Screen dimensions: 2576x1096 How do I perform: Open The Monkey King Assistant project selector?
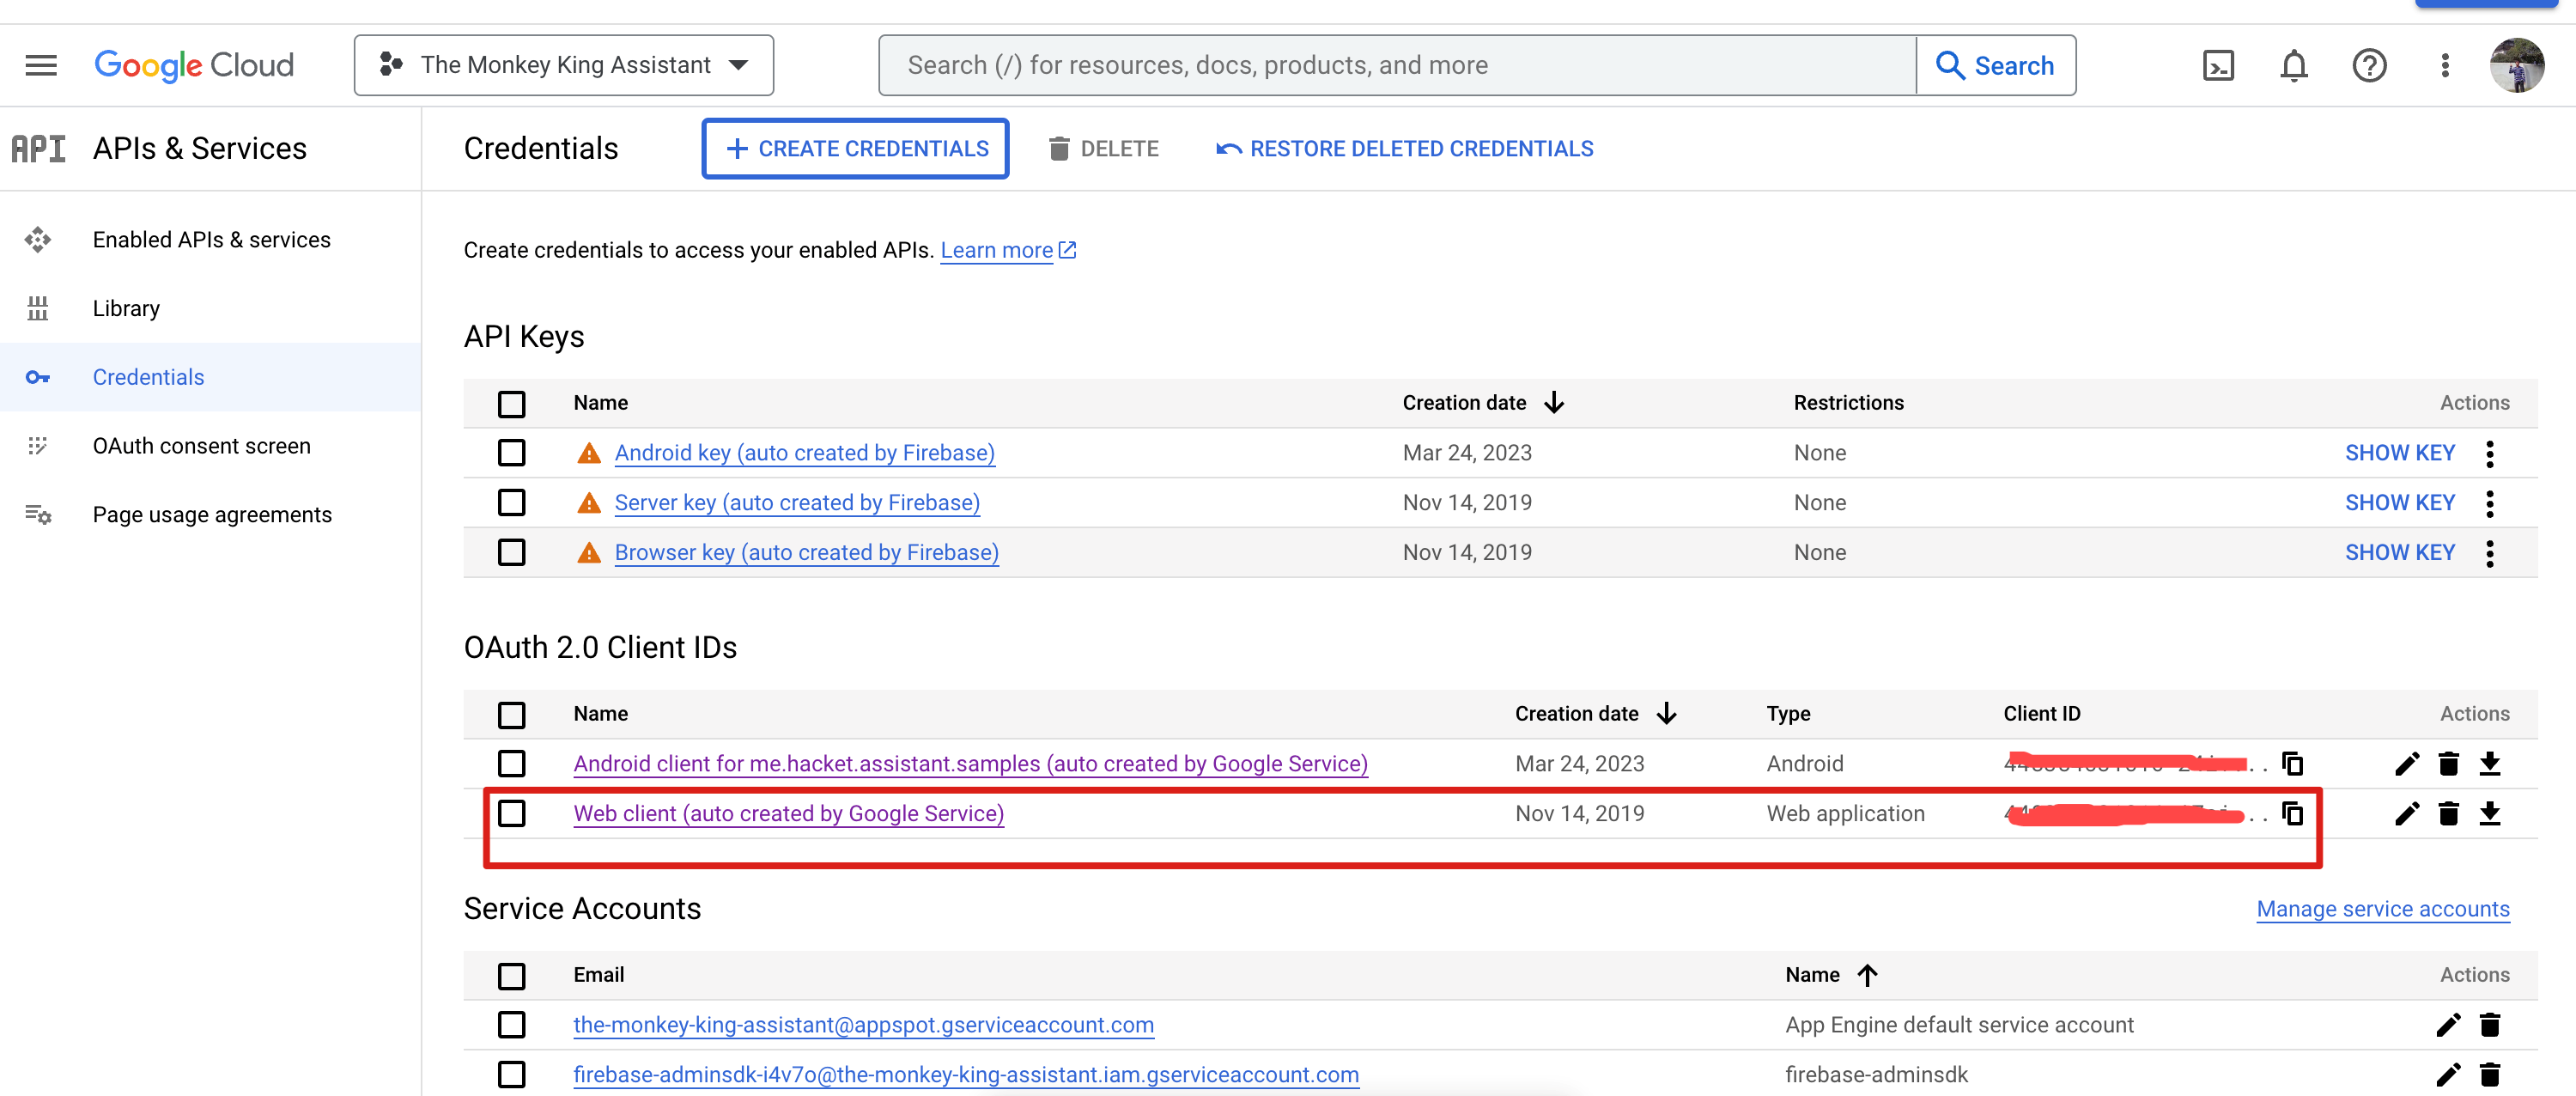point(563,66)
